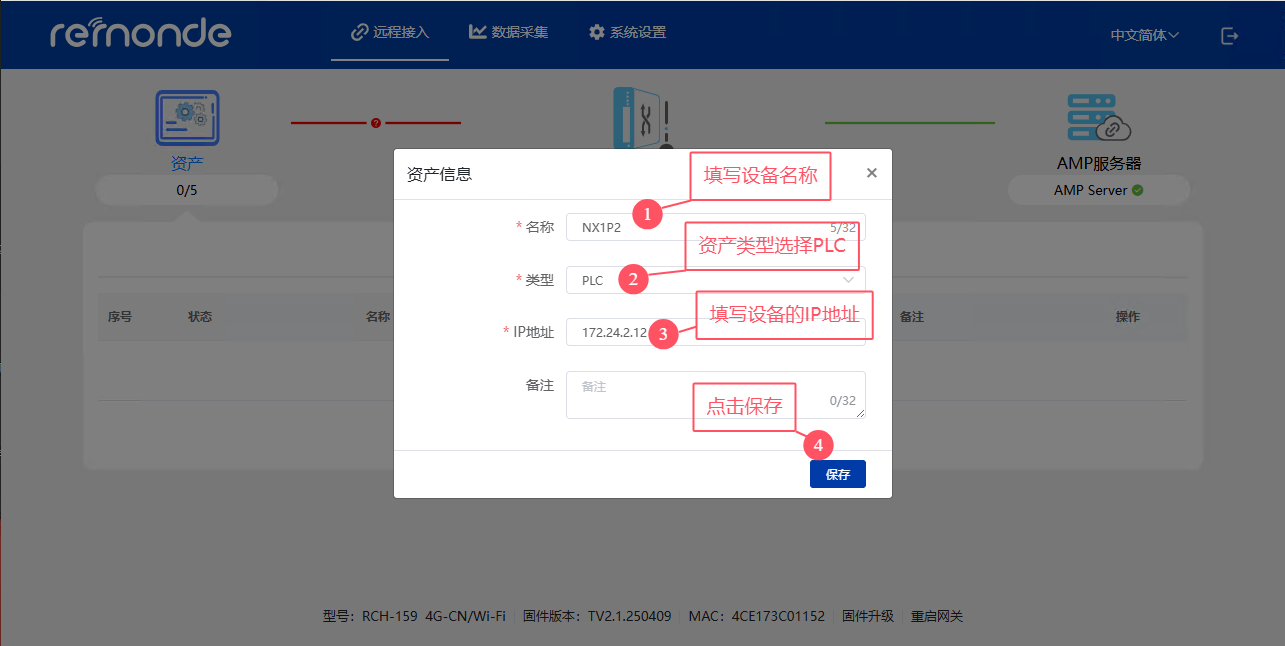1285x646 pixels.
Task: Click the 固件版本 TV2.1.250409 text
Action: click(x=597, y=616)
